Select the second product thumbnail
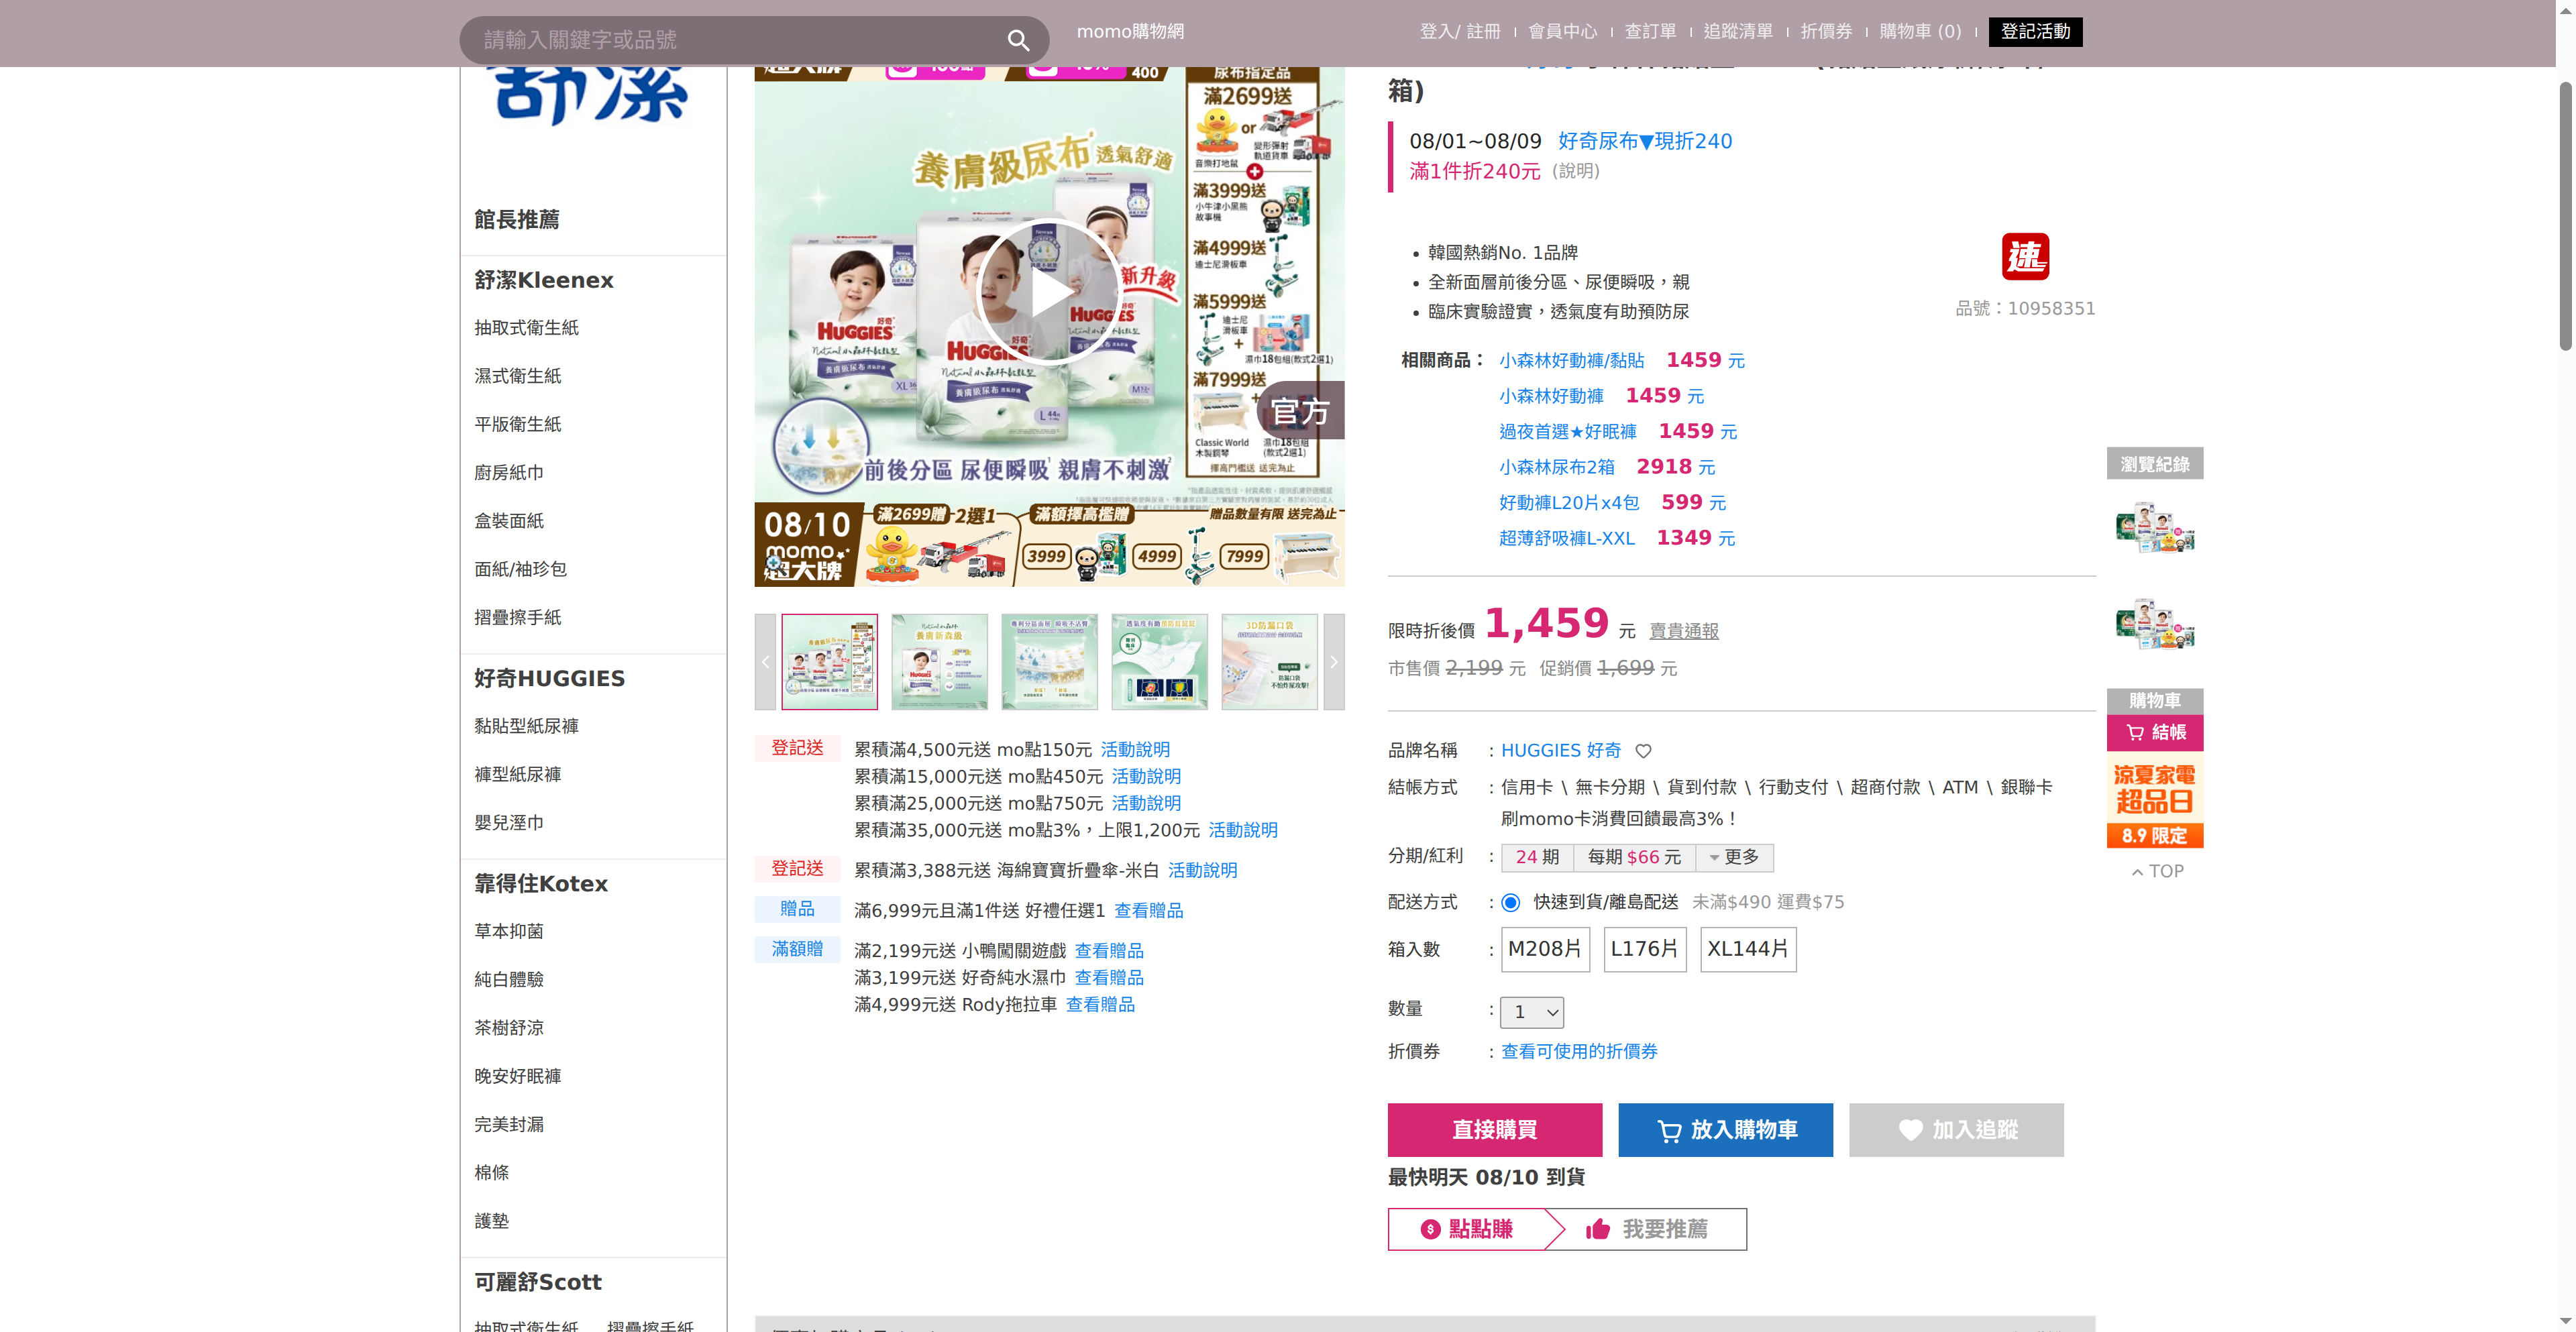 pyautogui.click(x=939, y=662)
